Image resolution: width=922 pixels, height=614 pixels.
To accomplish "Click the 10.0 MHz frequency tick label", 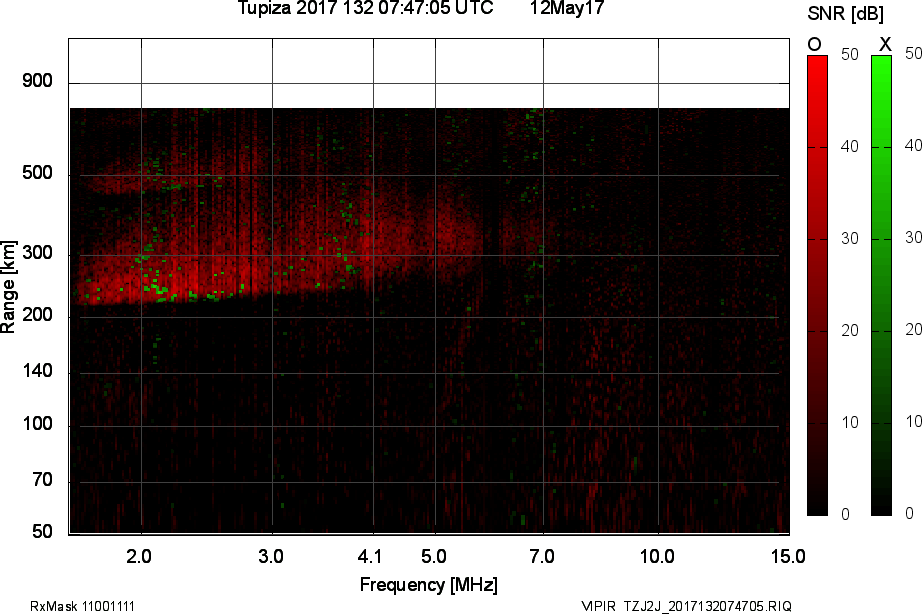I will point(657,556).
